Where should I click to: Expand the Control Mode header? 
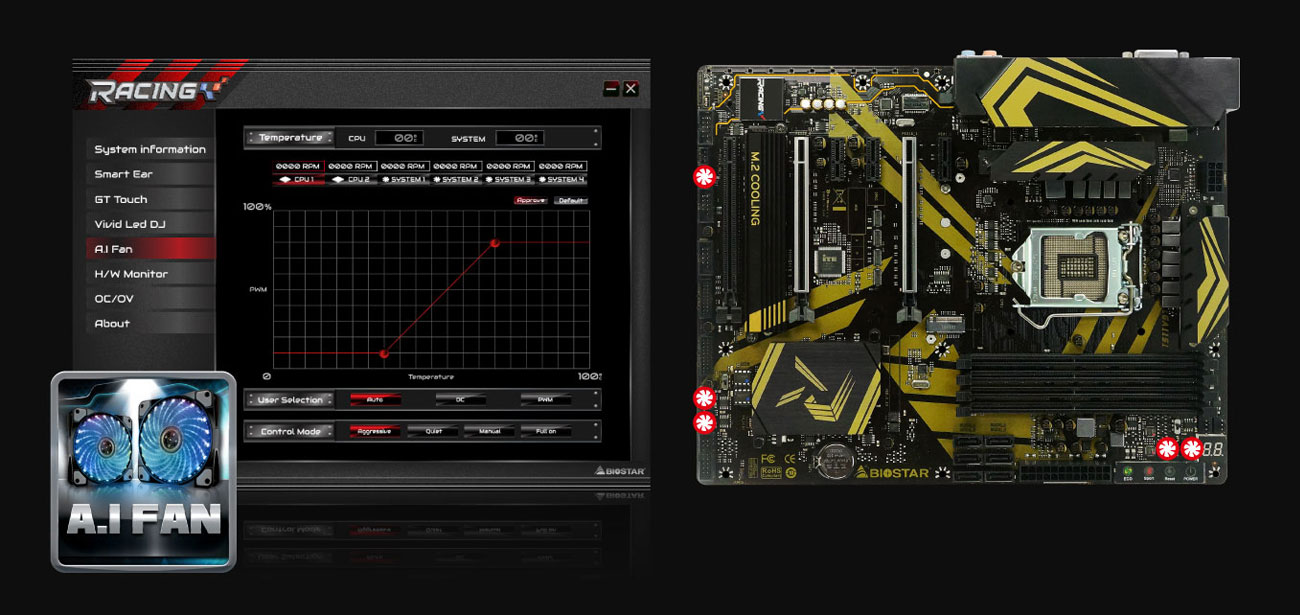(x=290, y=430)
